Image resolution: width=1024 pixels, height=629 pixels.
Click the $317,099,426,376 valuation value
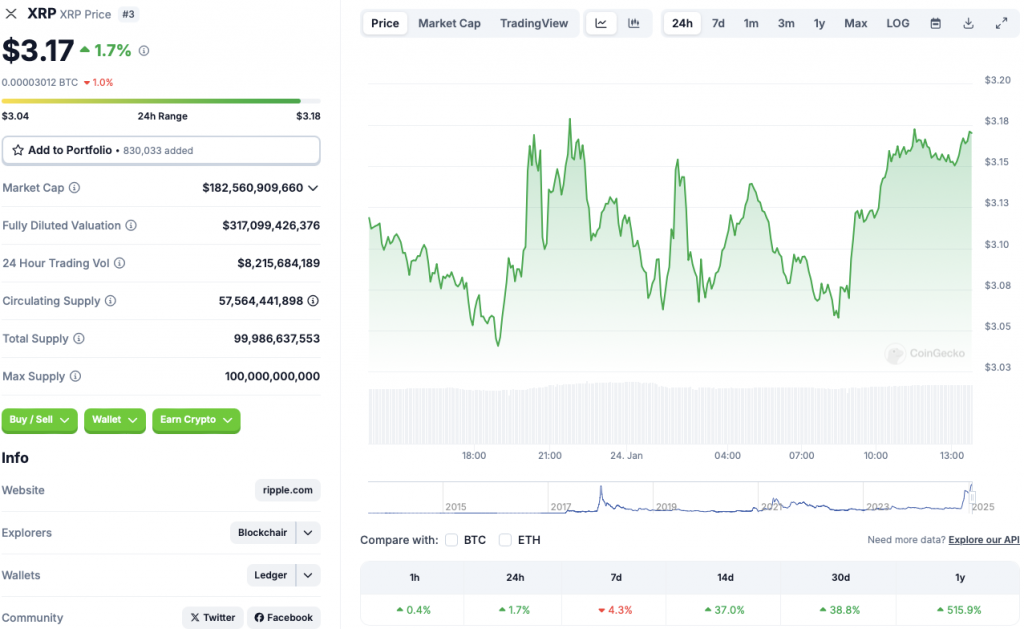coord(271,225)
